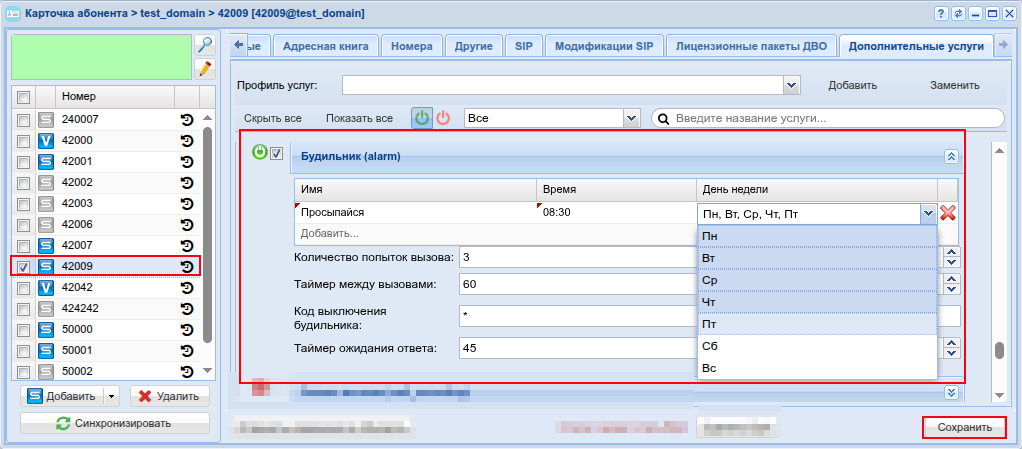Uncheck the box for number 42009
The height and width of the screenshot is (449, 1022).
pos(23,267)
